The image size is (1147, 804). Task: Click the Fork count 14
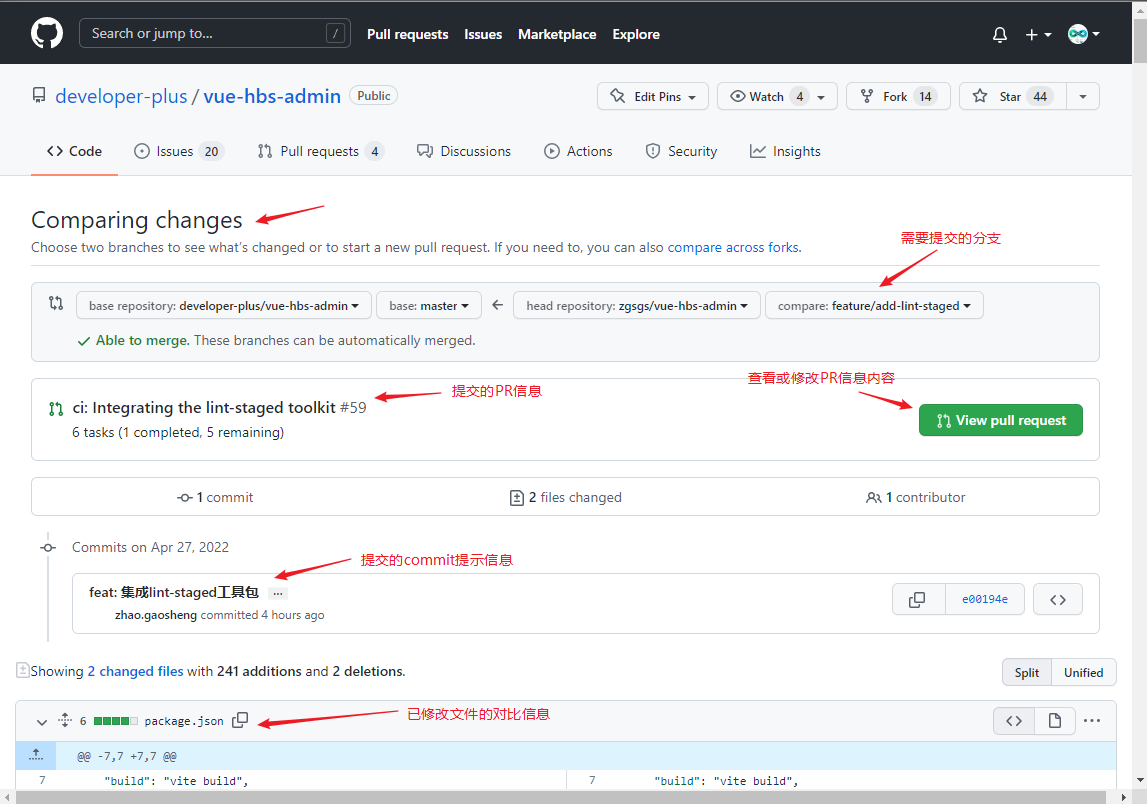925,97
